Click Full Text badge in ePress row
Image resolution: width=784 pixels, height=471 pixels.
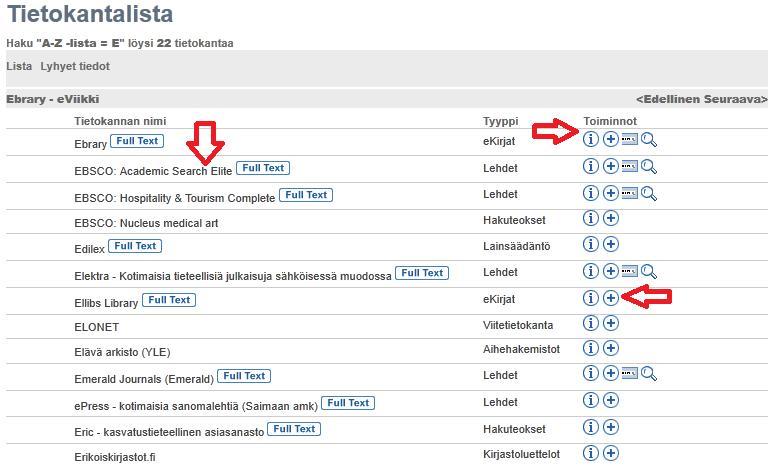pyautogui.click(x=348, y=403)
